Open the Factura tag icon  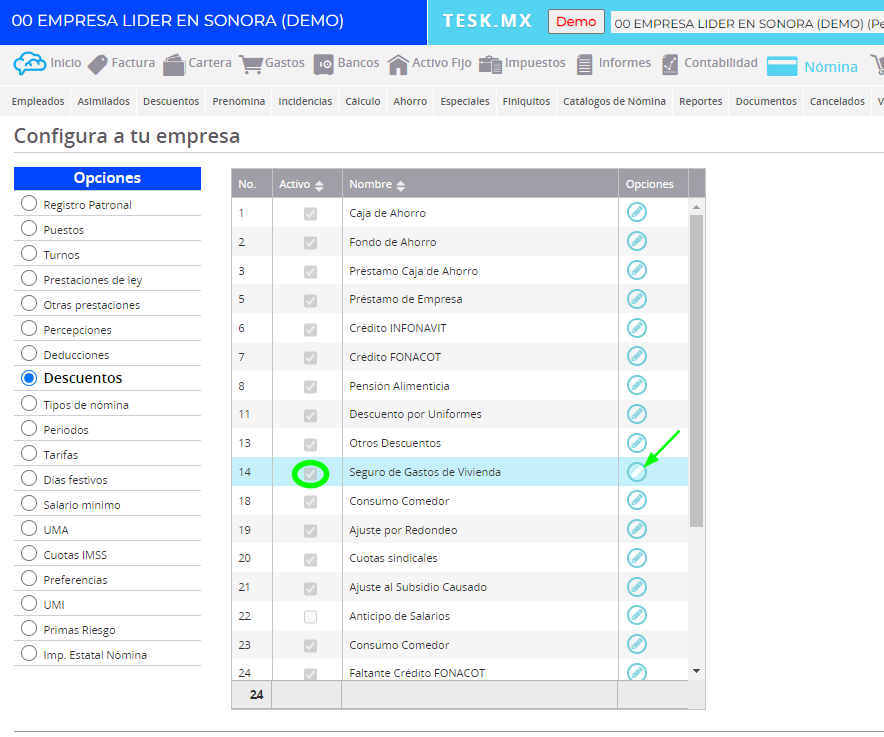[x=98, y=64]
